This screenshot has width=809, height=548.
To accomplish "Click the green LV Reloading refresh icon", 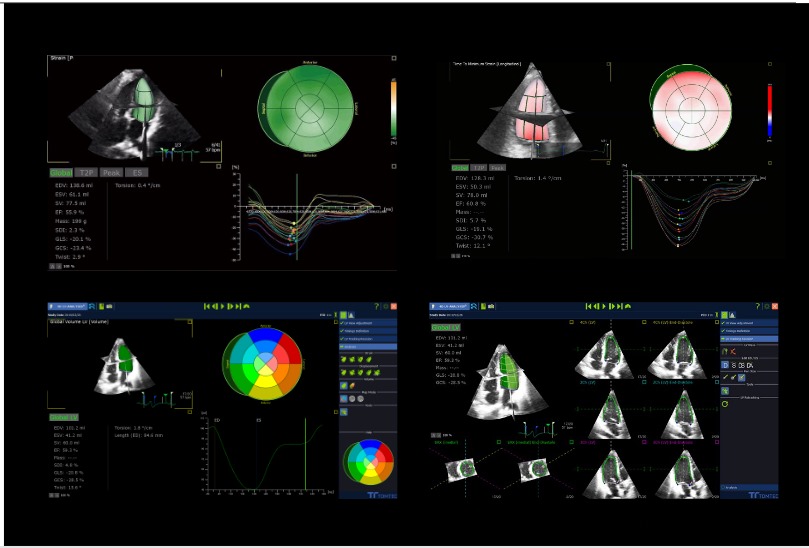I will click(725, 404).
